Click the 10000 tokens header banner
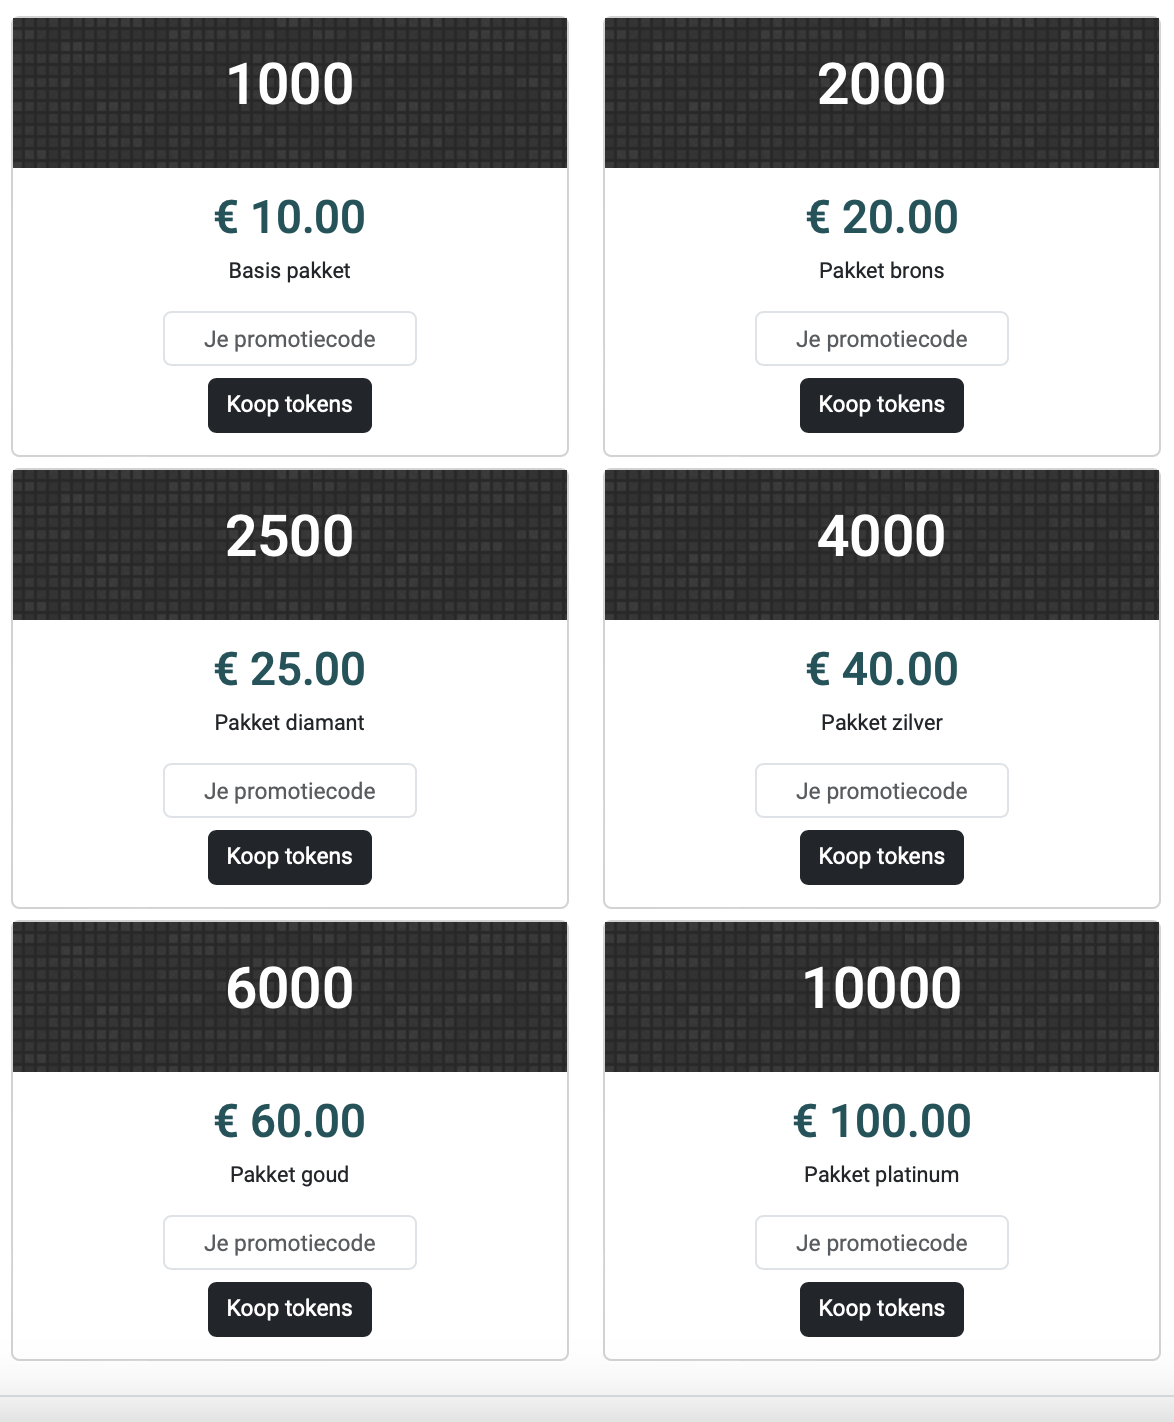Screen dimensions: 1174x1422 (881, 996)
